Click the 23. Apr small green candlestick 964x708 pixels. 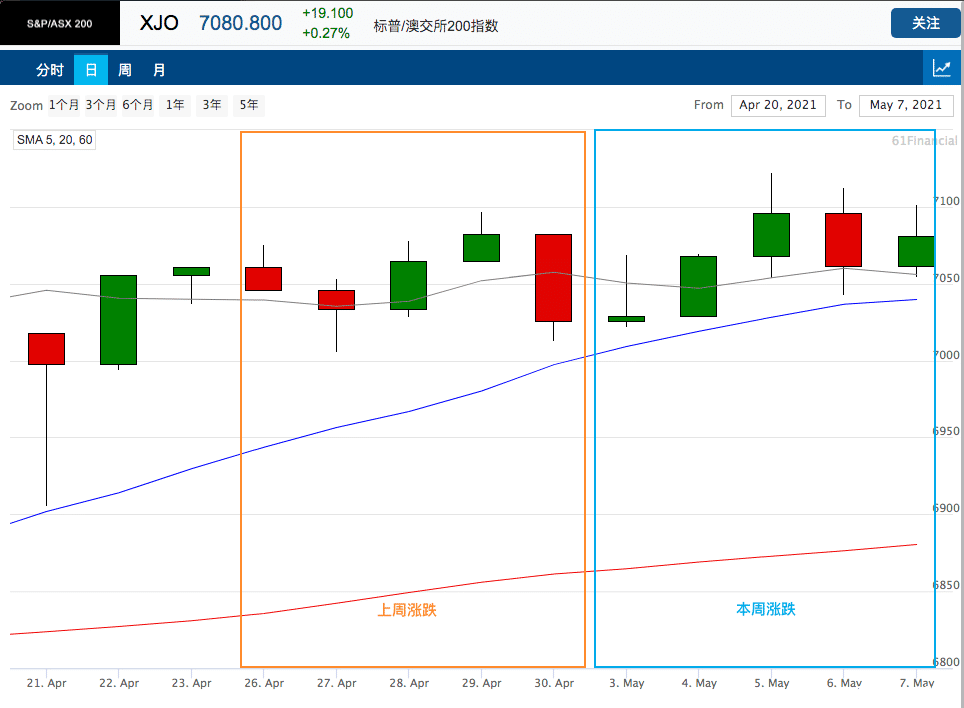(x=191, y=272)
